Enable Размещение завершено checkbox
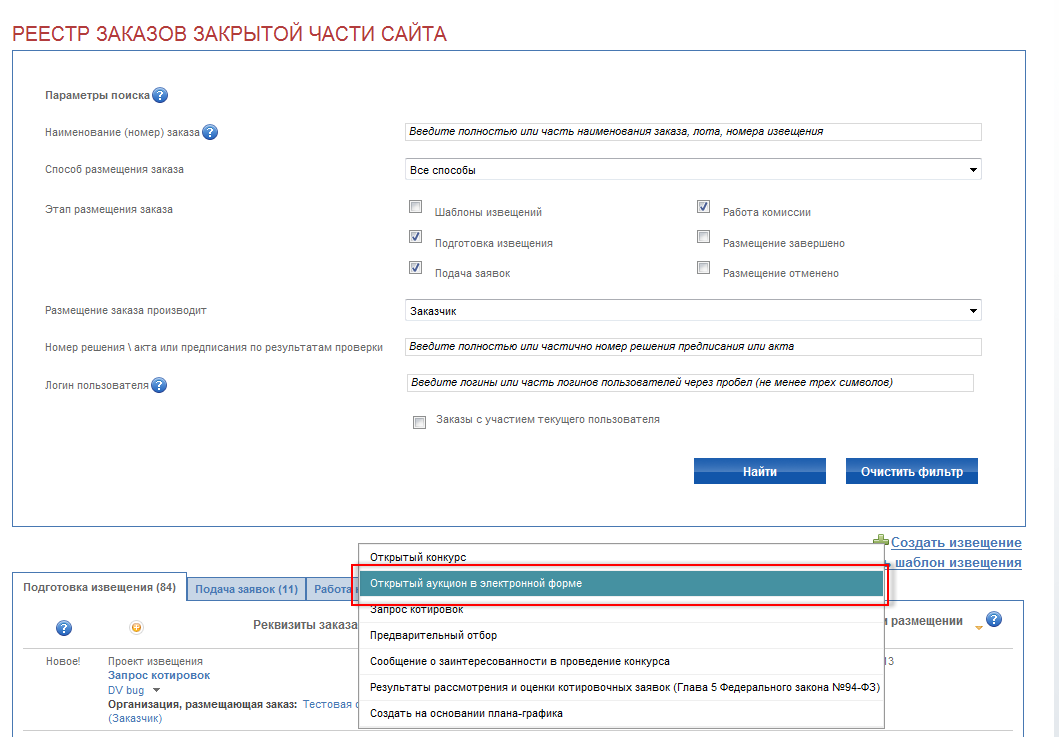The width and height of the screenshot is (1059, 737). (703, 236)
